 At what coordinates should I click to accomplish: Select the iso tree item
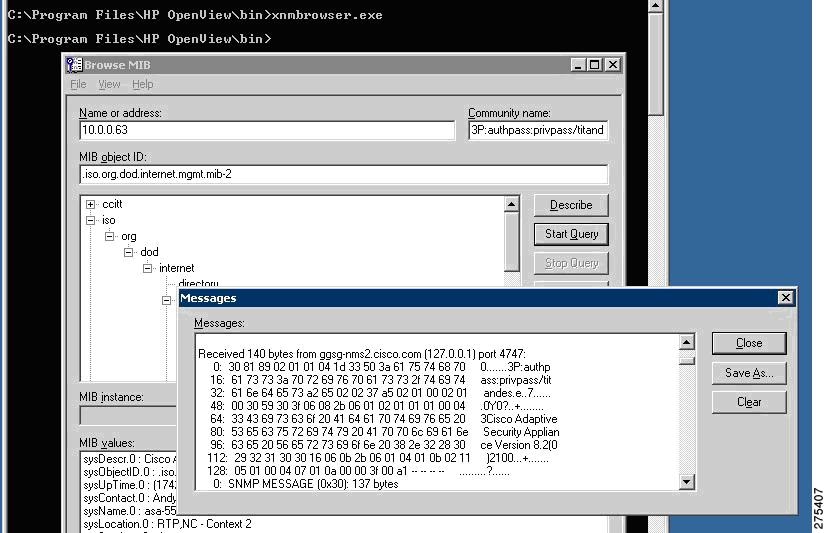click(x=109, y=220)
